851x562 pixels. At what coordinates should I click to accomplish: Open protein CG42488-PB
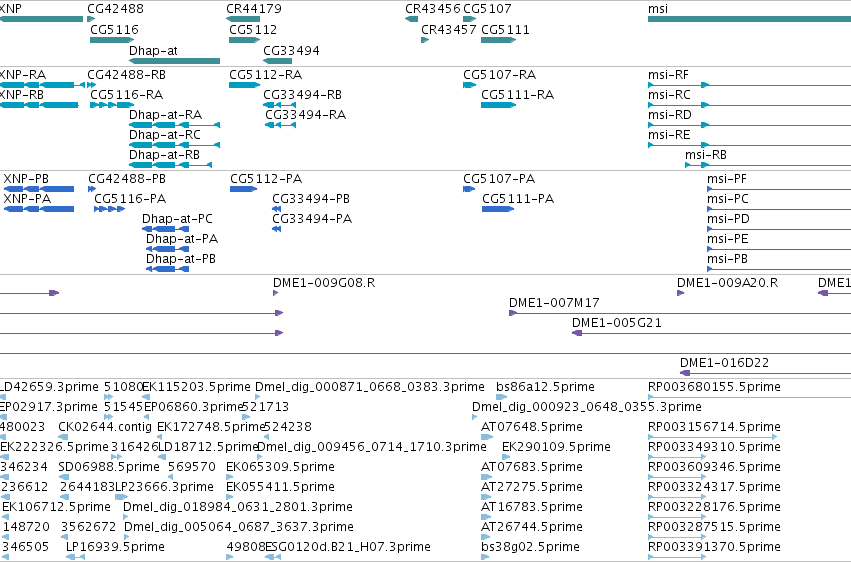127,178
